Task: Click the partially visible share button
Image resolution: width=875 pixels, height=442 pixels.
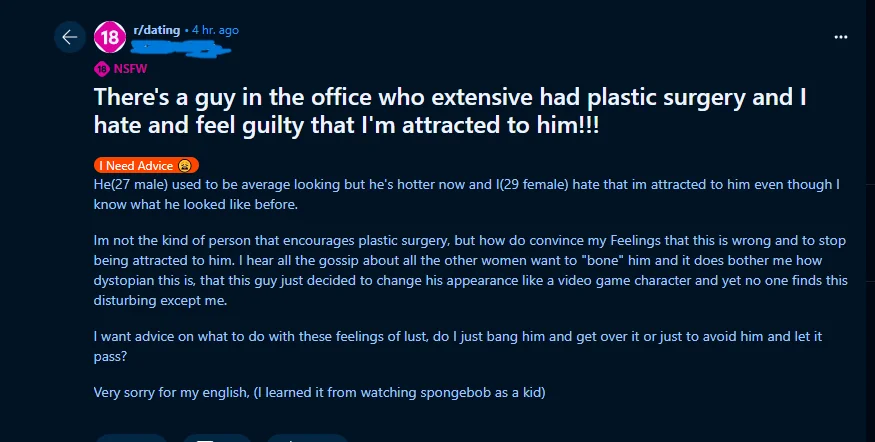Action: tap(307, 438)
